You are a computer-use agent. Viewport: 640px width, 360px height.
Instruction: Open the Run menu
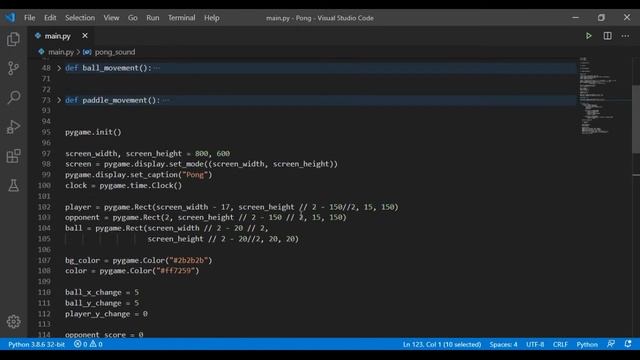[153, 18]
